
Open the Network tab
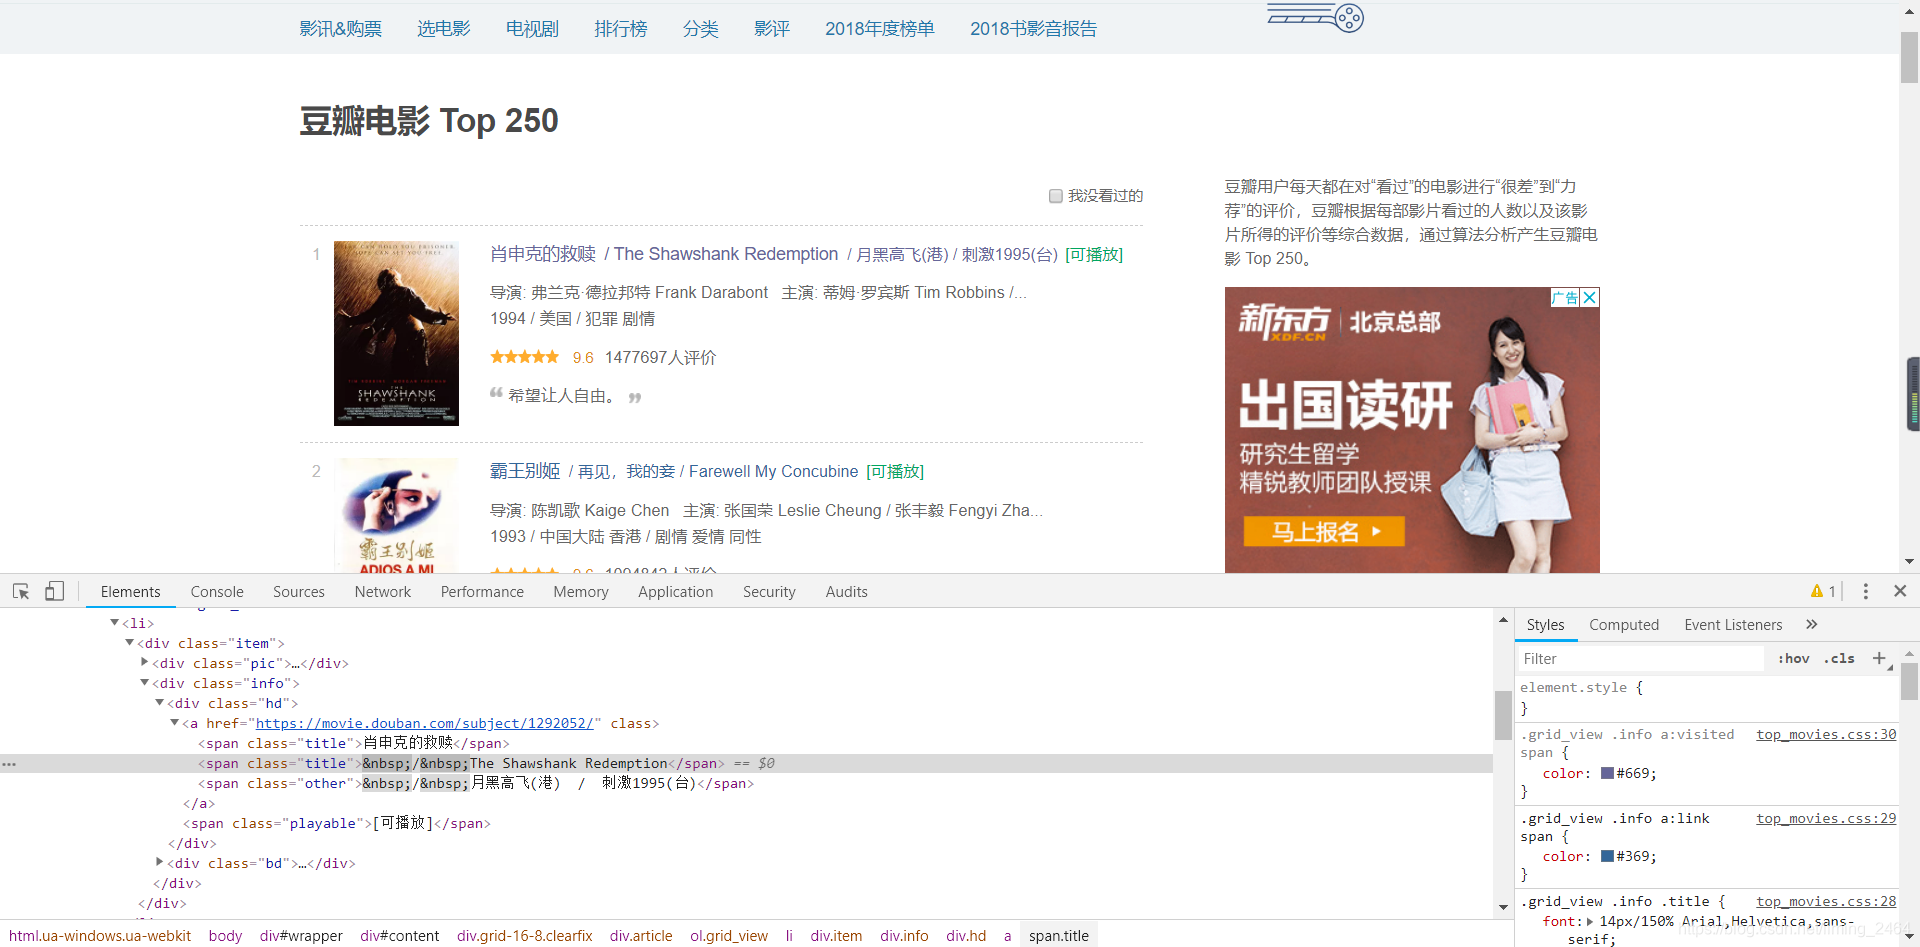coord(383,591)
